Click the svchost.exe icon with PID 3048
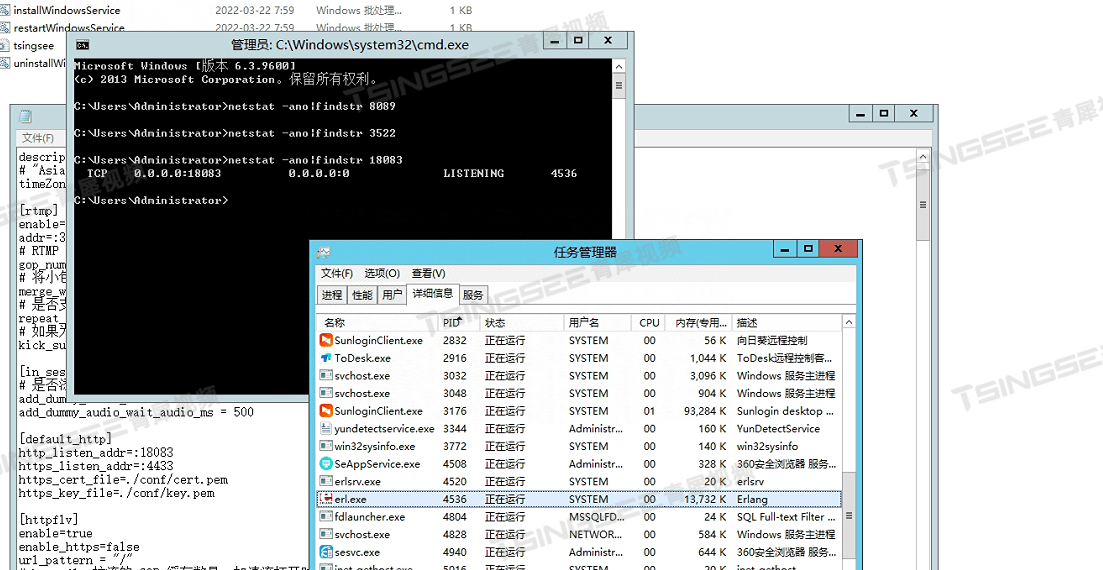The image size is (1103, 570). pos(326,393)
